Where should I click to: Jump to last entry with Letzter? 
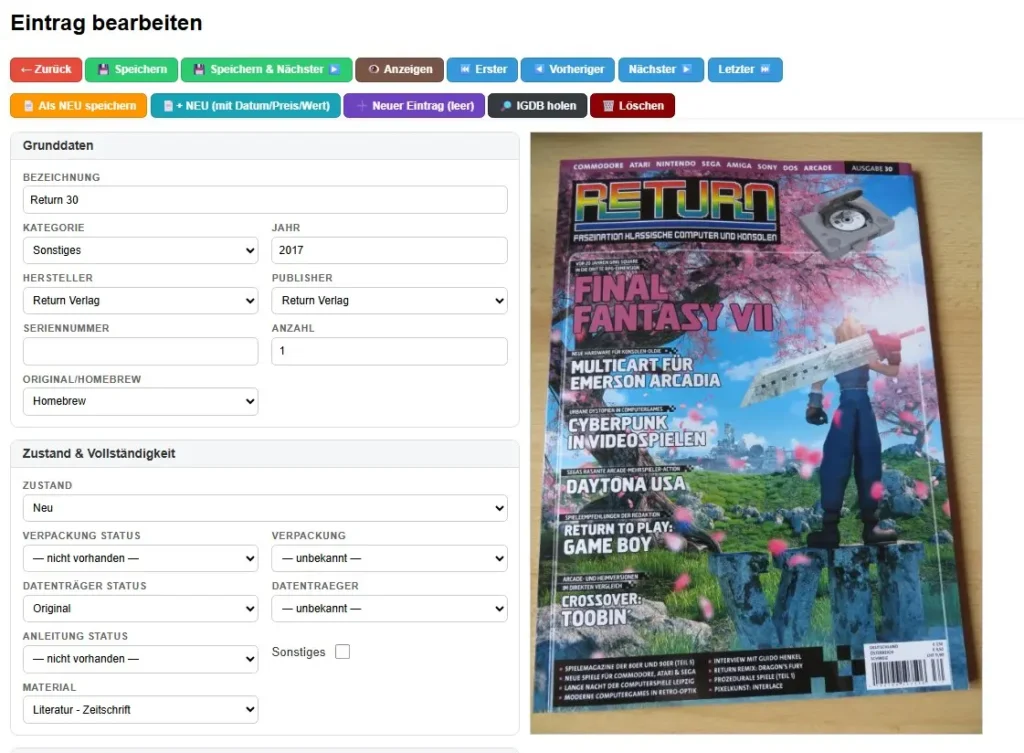click(745, 69)
